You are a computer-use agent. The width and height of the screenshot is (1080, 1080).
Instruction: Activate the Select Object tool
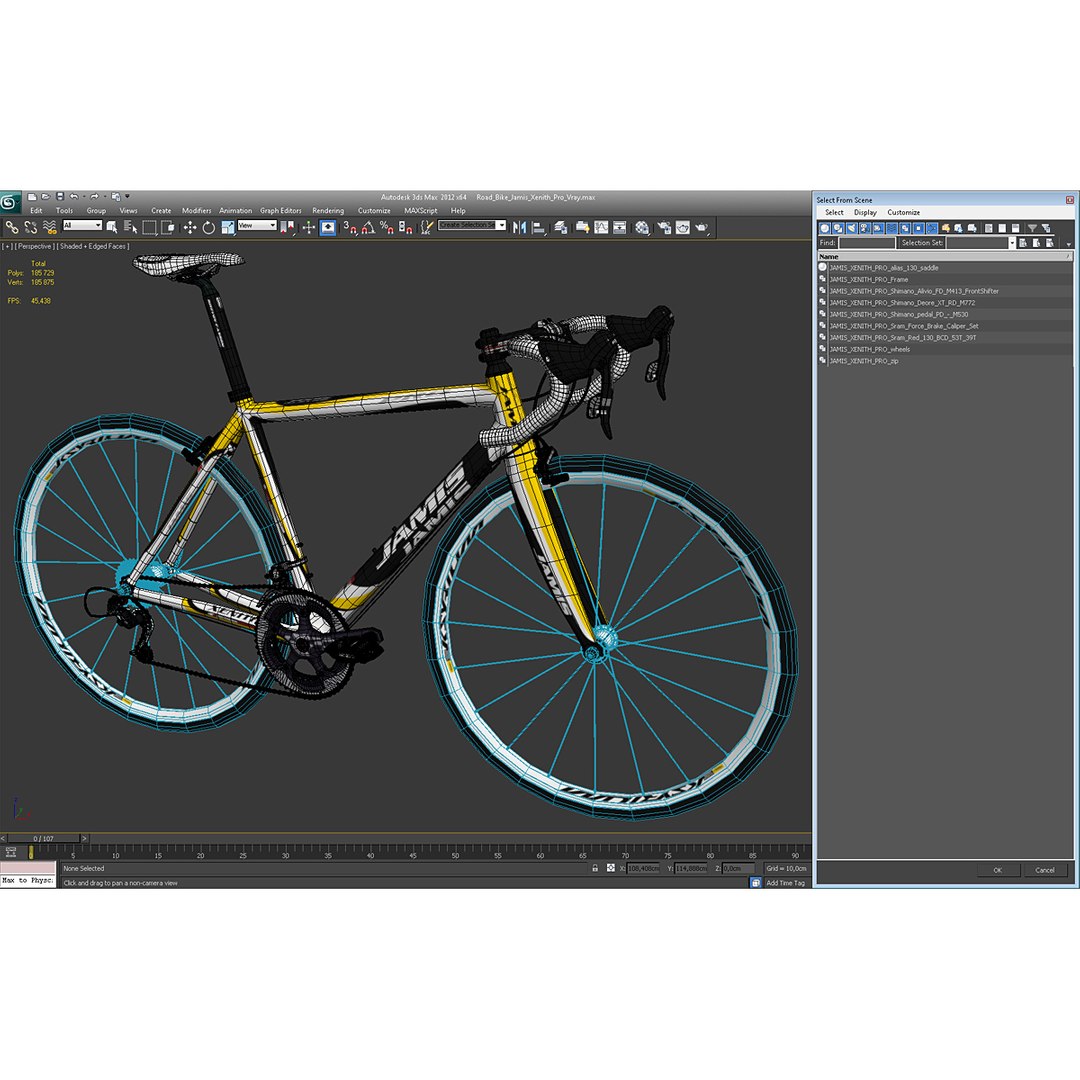click(112, 227)
